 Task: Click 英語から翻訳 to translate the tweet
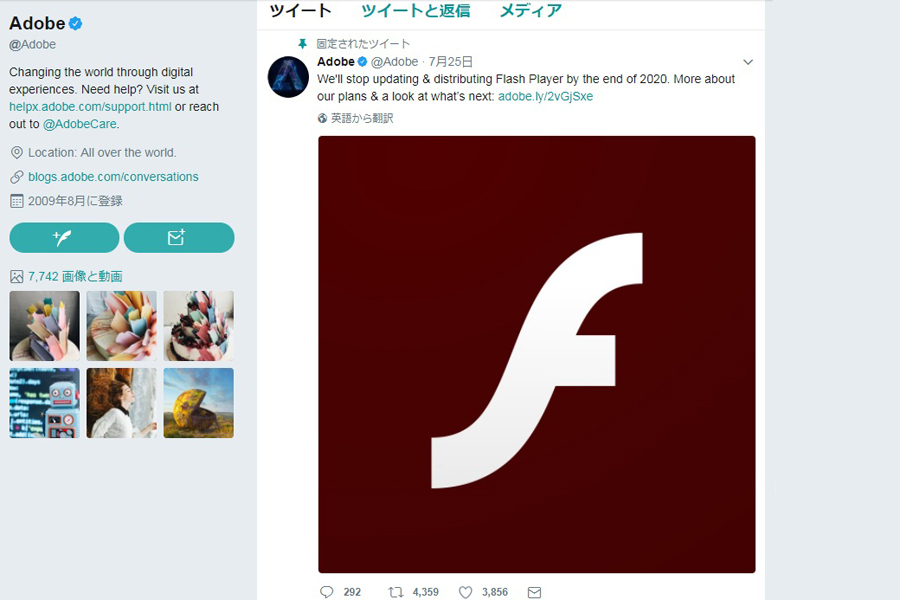(362, 118)
